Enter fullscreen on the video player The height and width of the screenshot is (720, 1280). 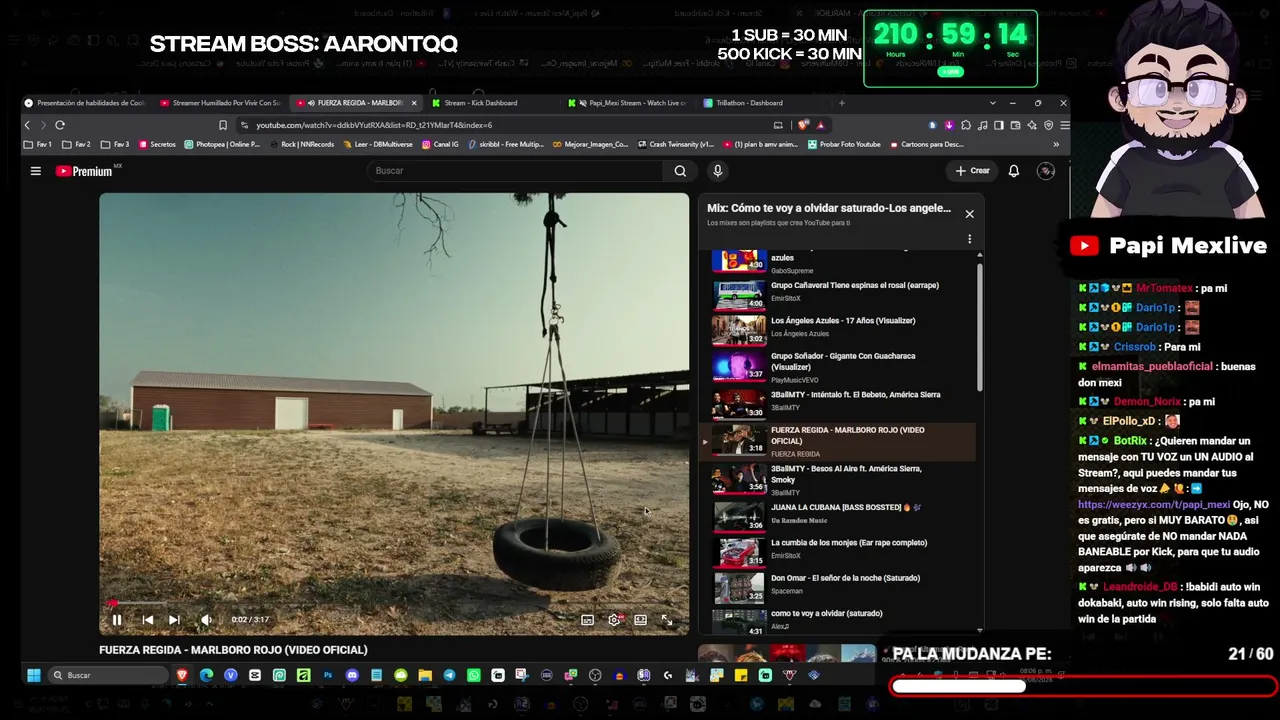coord(667,620)
